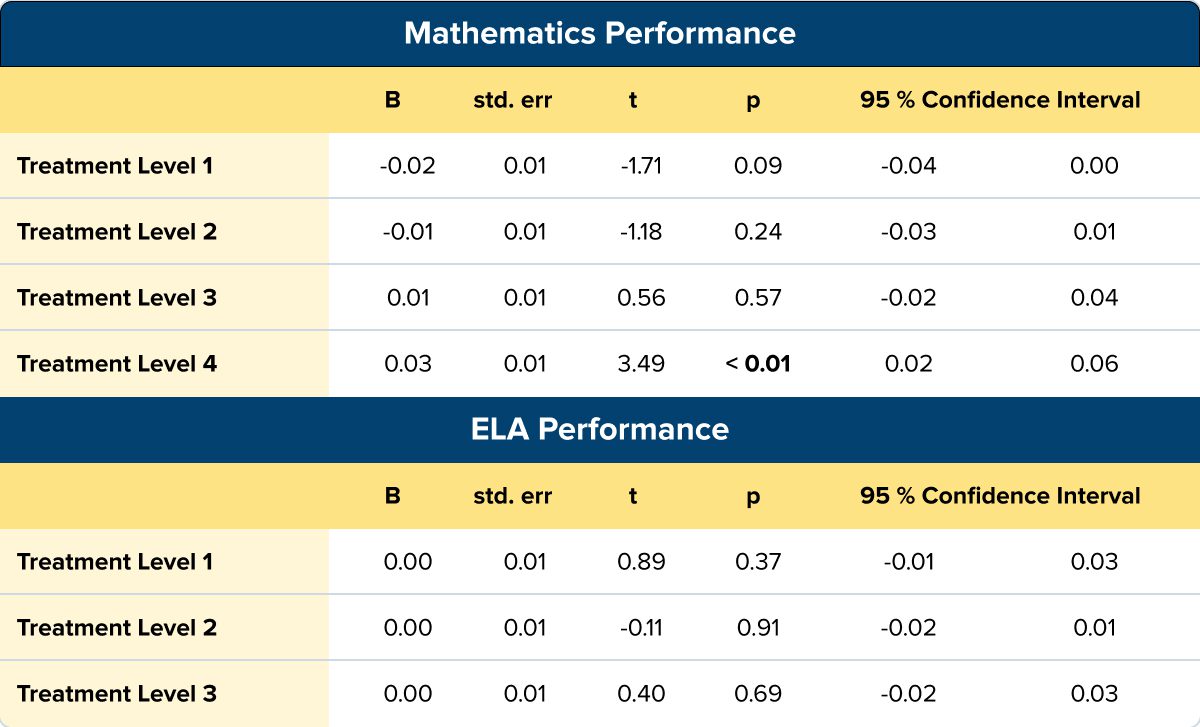1200x727 pixels.
Task: Click the t value 0.40 cell
Action: [642, 694]
